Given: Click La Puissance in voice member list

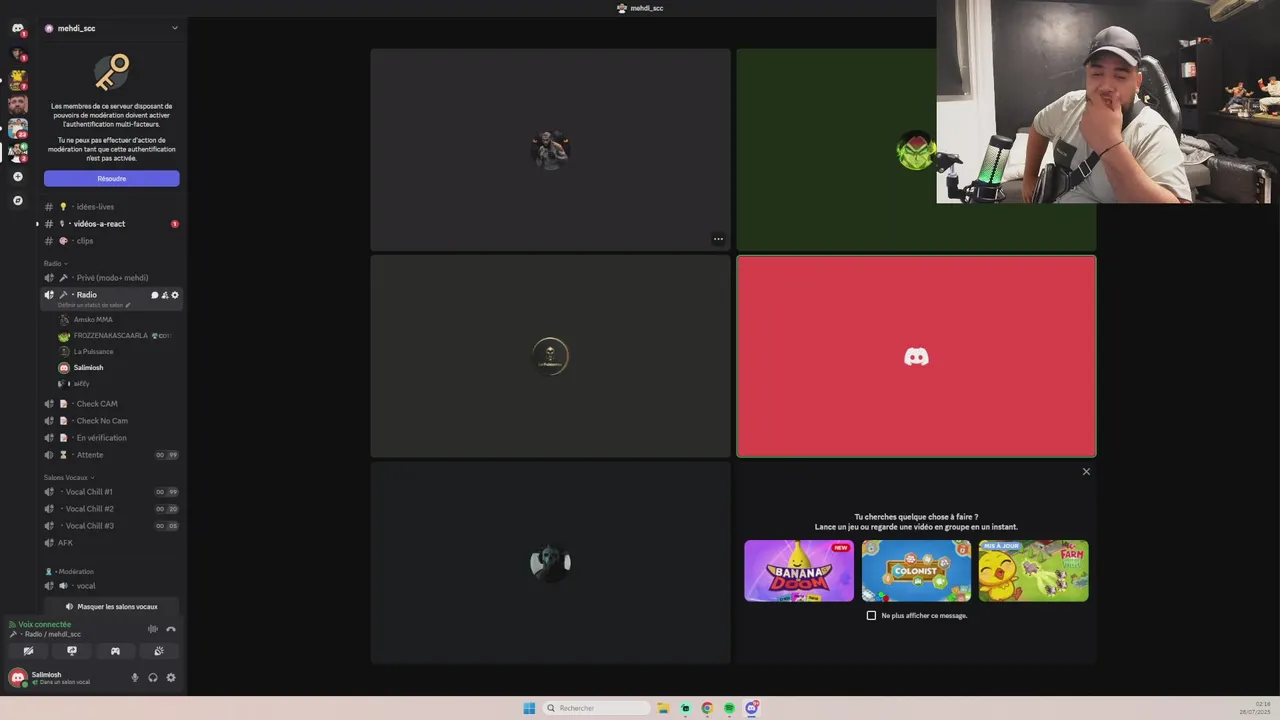Looking at the screenshot, I should click(93, 352).
